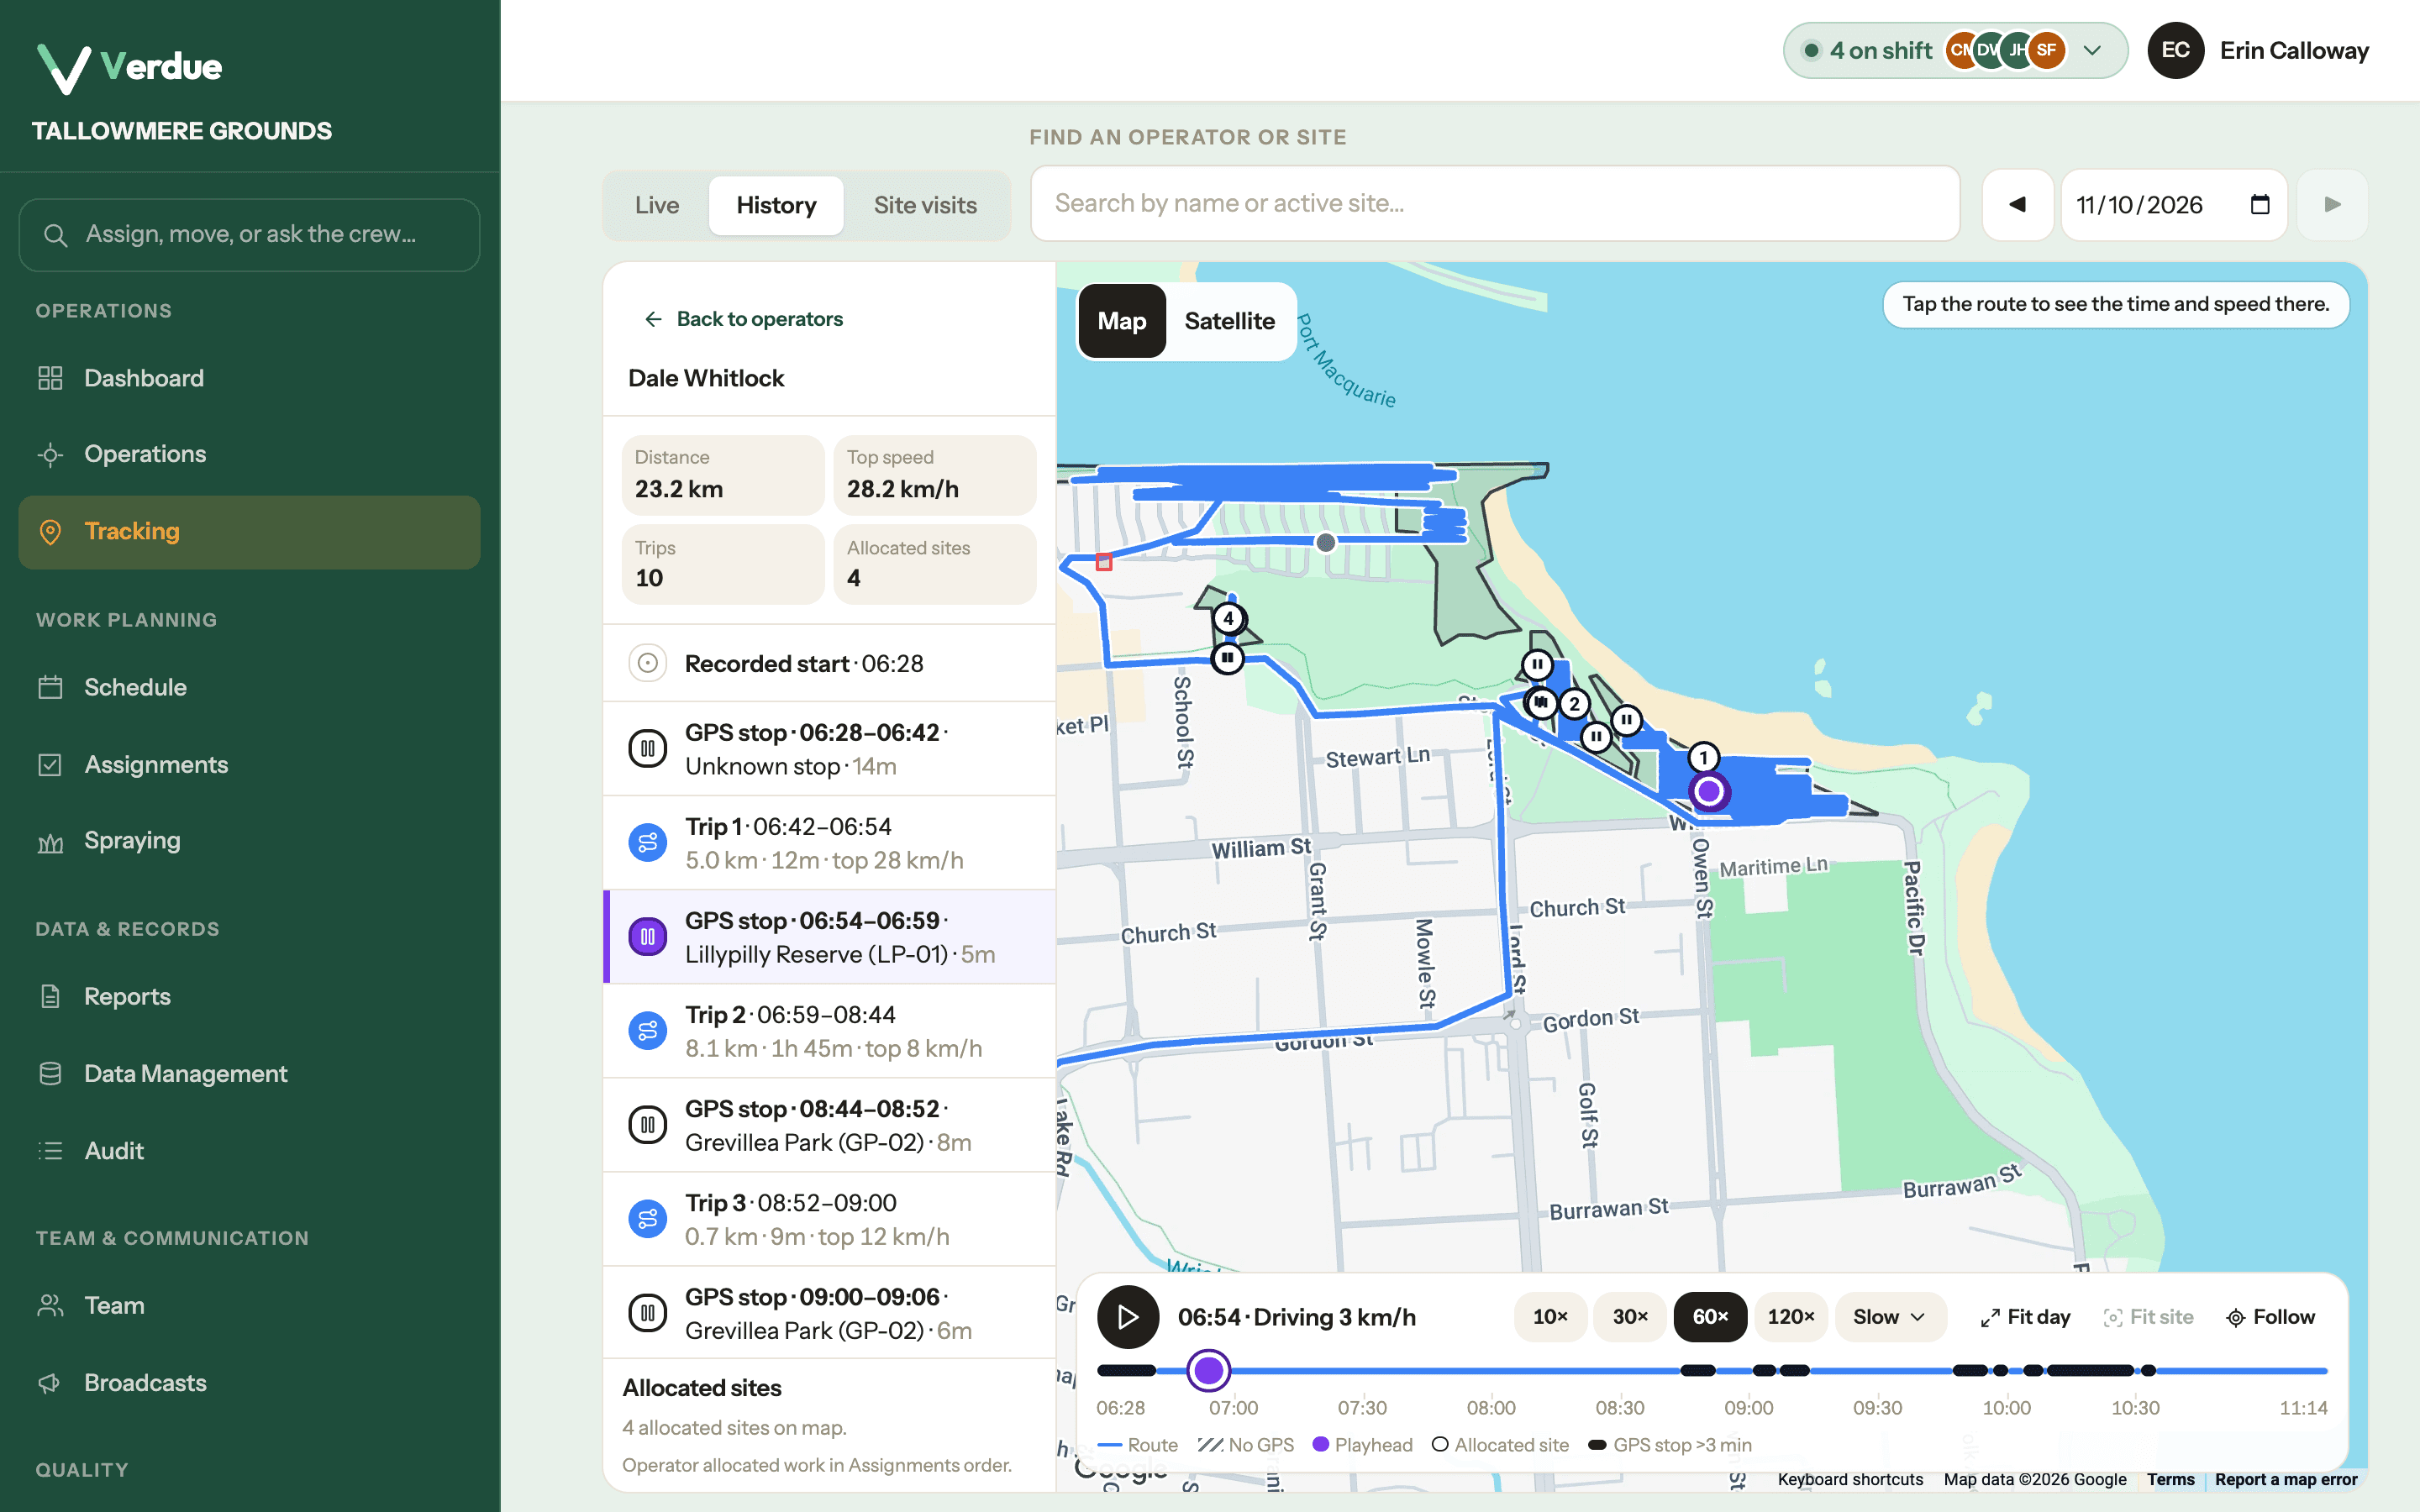
Task: Click the Assign, move, or ask crew field
Action: (249, 234)
